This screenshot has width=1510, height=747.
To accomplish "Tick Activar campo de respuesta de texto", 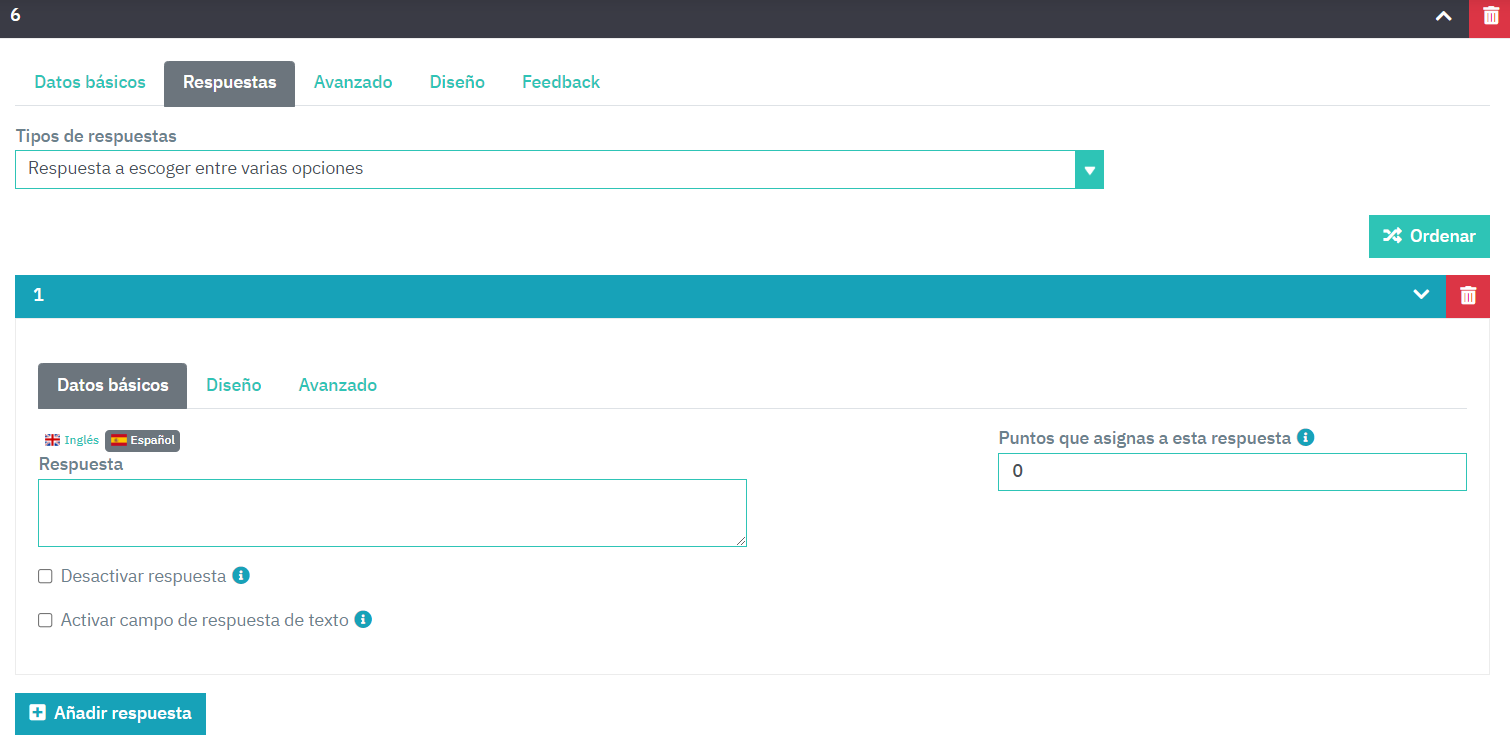I will pyautogui.click(x=45, y=620).
